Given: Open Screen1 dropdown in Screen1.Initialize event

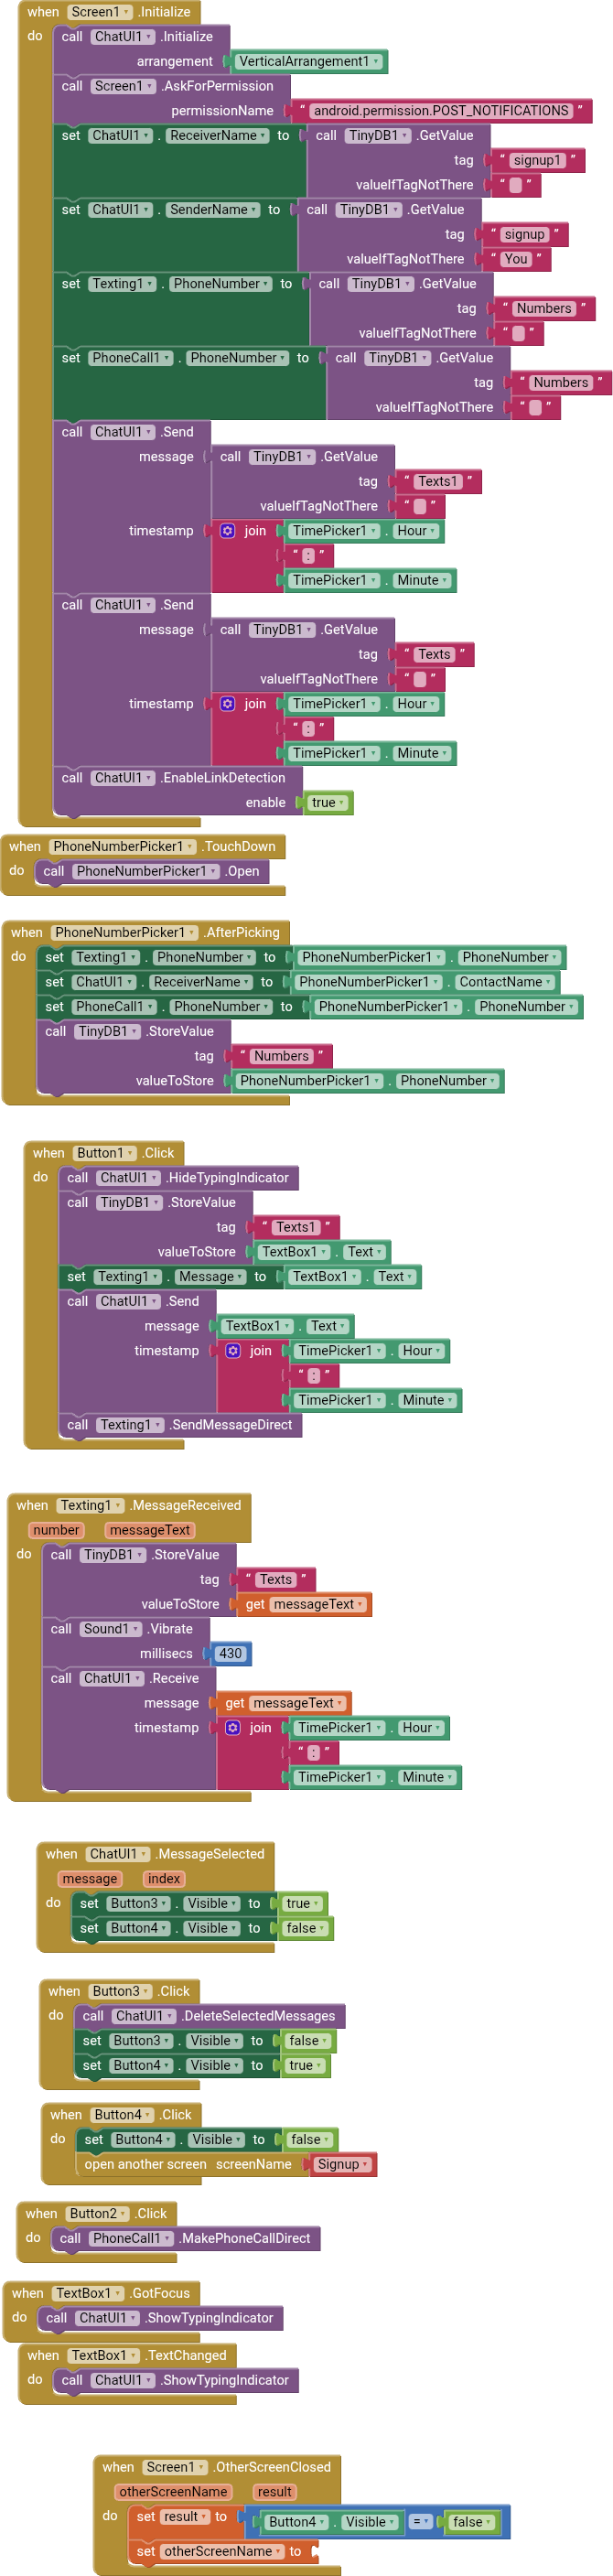Looking at the screenshot, I should pyautogui.click(x=101, y=12).
